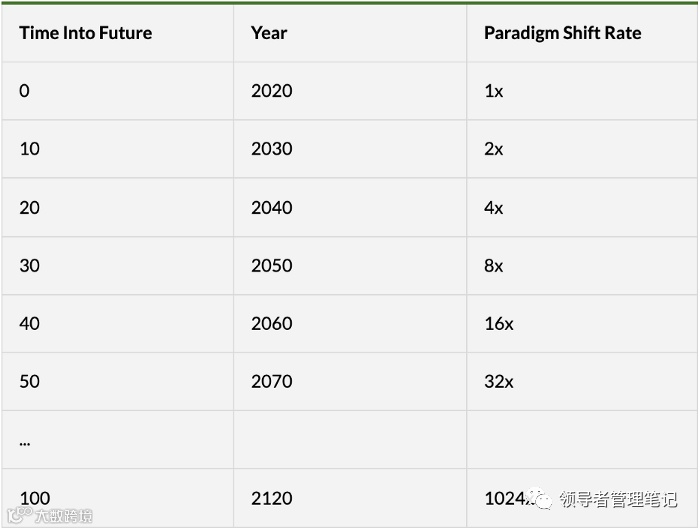
Task: Click the ellipsis cell in the first column
Action: click(117, 440)
